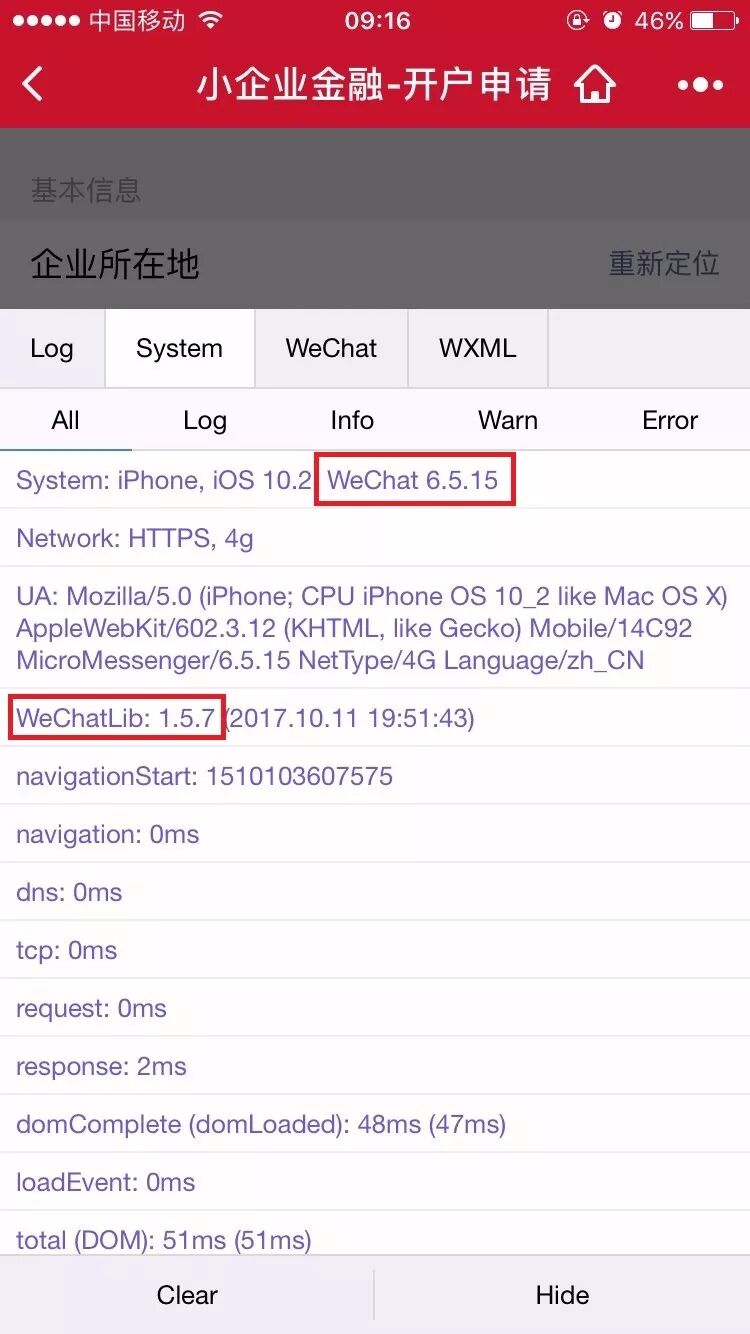This screenshot has width=750, height=1334.
Task: Select the request: 0ms row
Action: 375,1008
